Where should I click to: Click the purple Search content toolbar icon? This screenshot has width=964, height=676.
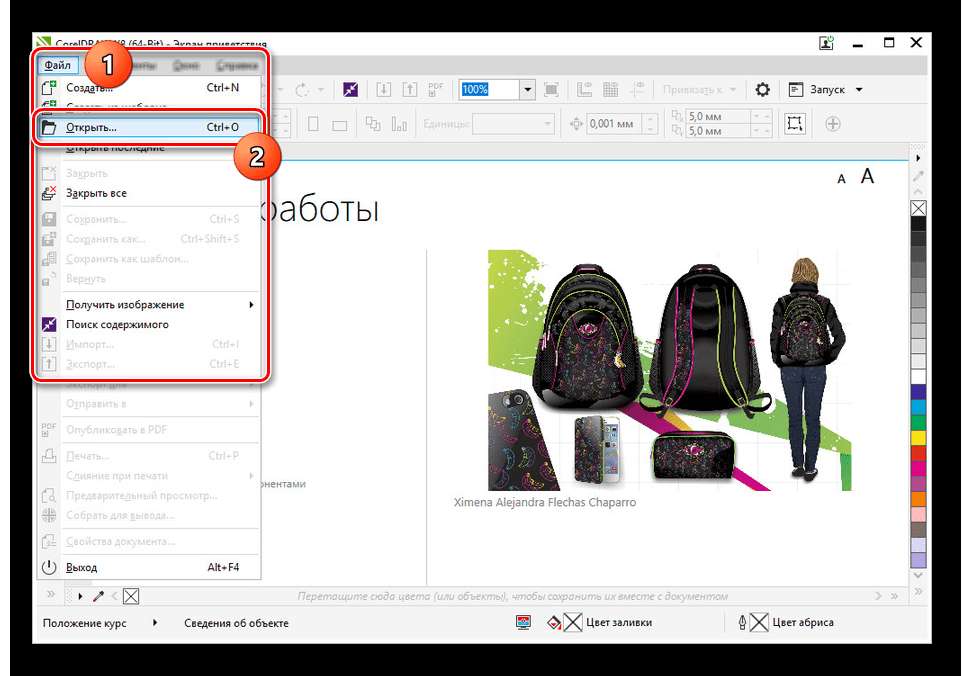pyautogui.click(x=350, y=90)
